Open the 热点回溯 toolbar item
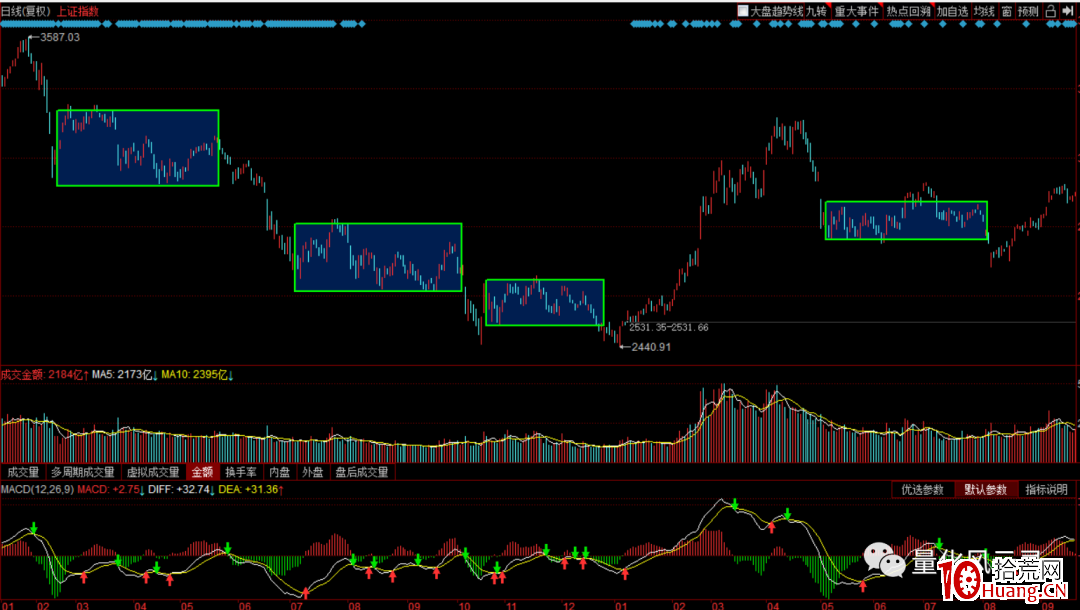This screenshot has height=610, width=1080. [x=908, y=11]
